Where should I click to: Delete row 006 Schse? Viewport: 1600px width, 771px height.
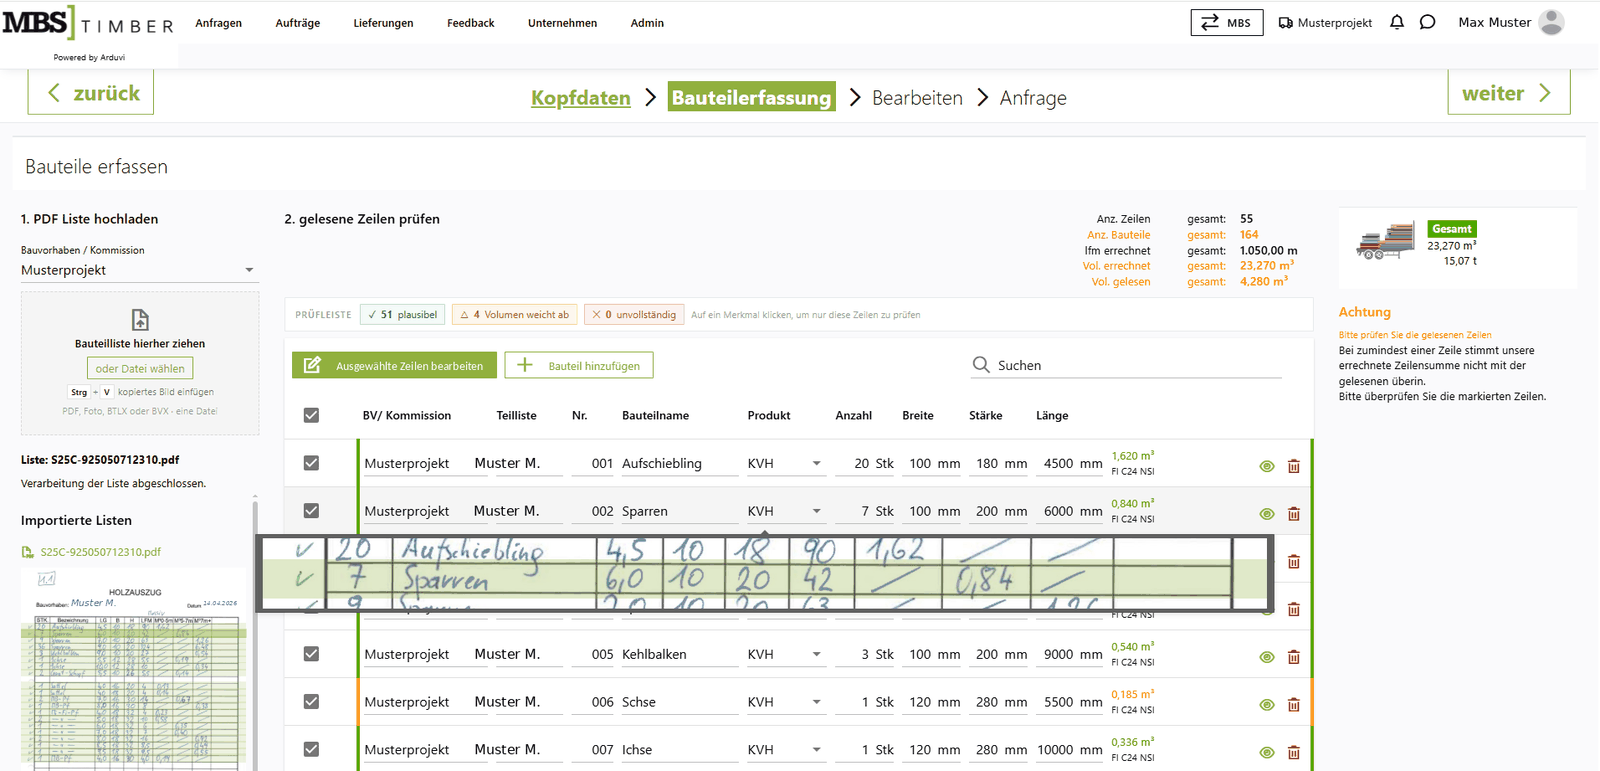point(1294,705)
